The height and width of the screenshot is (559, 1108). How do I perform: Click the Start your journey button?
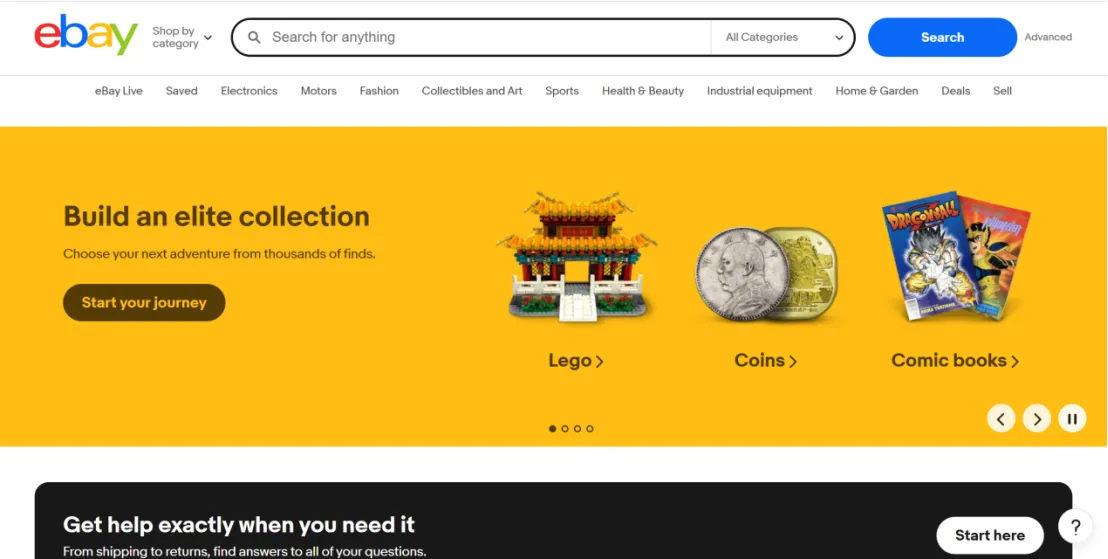pyautogui.click(x=144, y=302)
